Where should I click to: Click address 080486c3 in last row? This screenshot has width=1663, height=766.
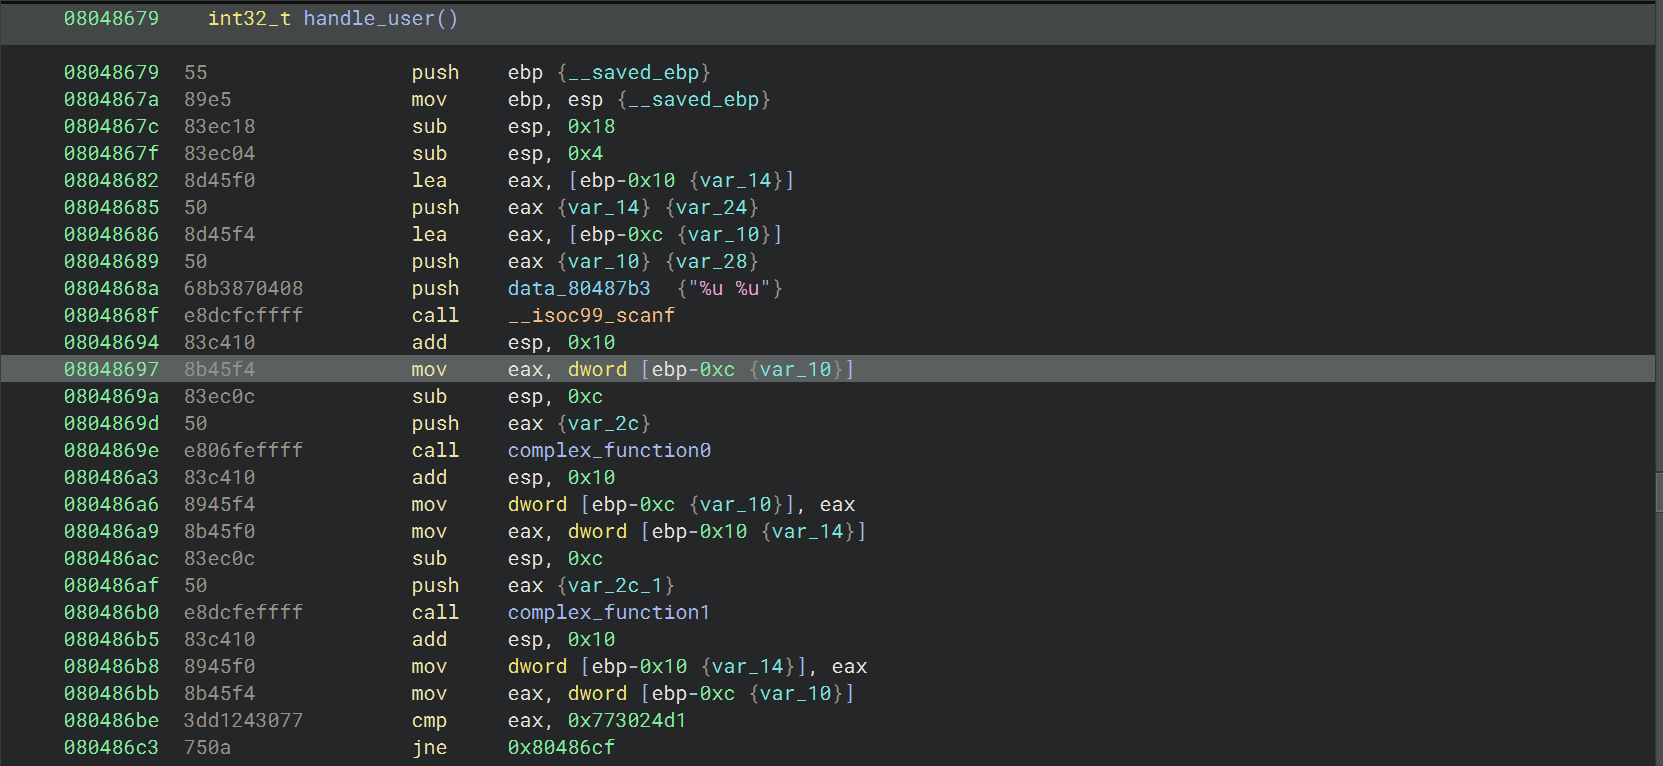click(111, 748)
